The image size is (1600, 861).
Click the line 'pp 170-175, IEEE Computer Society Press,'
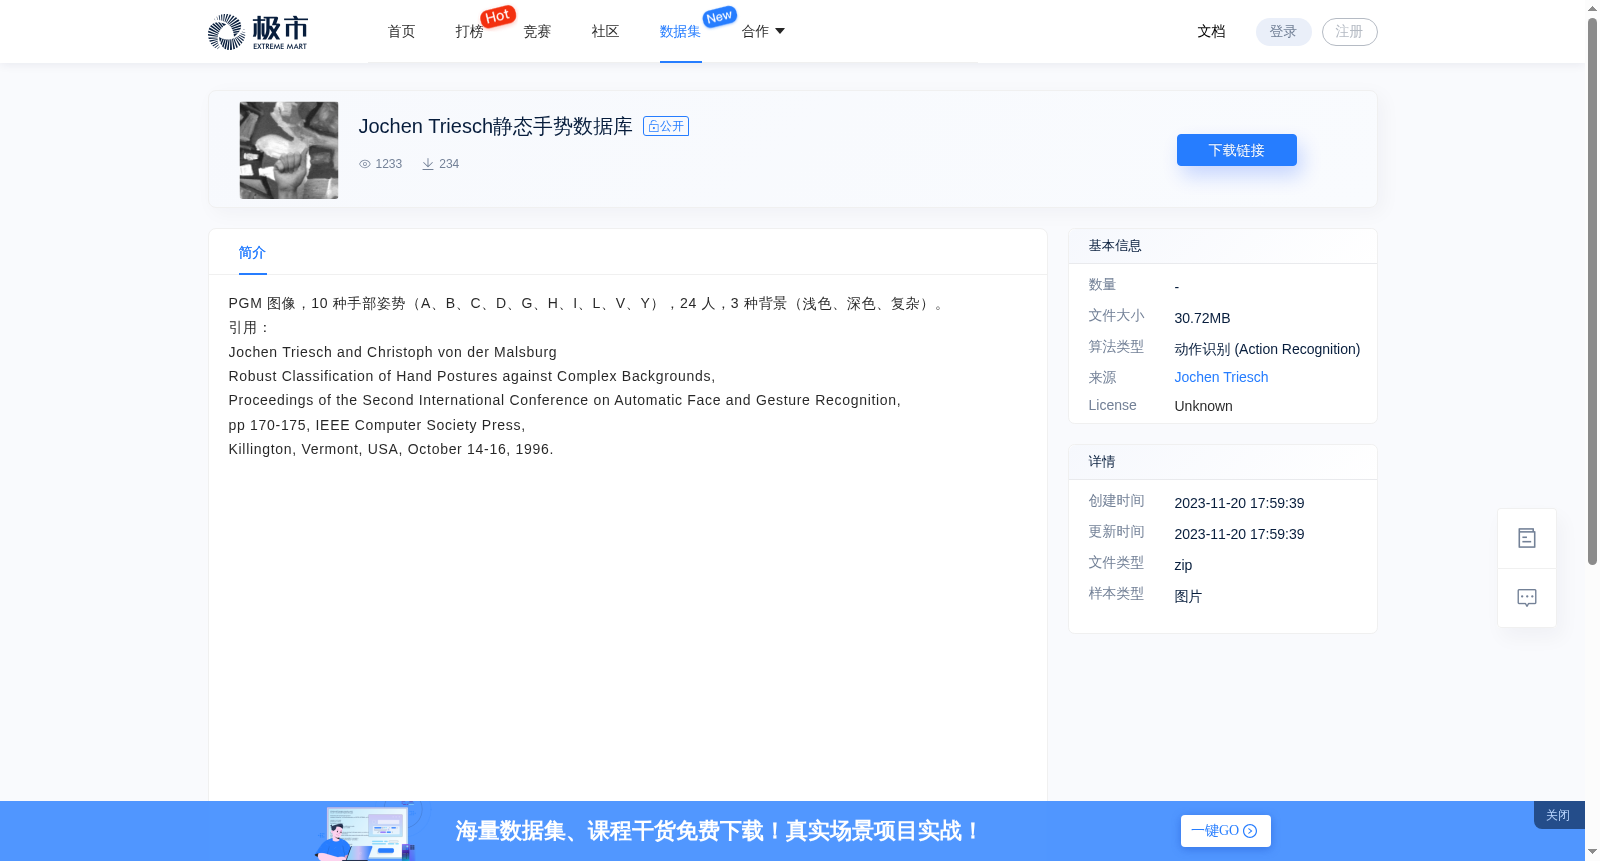(x=377, y=425)
